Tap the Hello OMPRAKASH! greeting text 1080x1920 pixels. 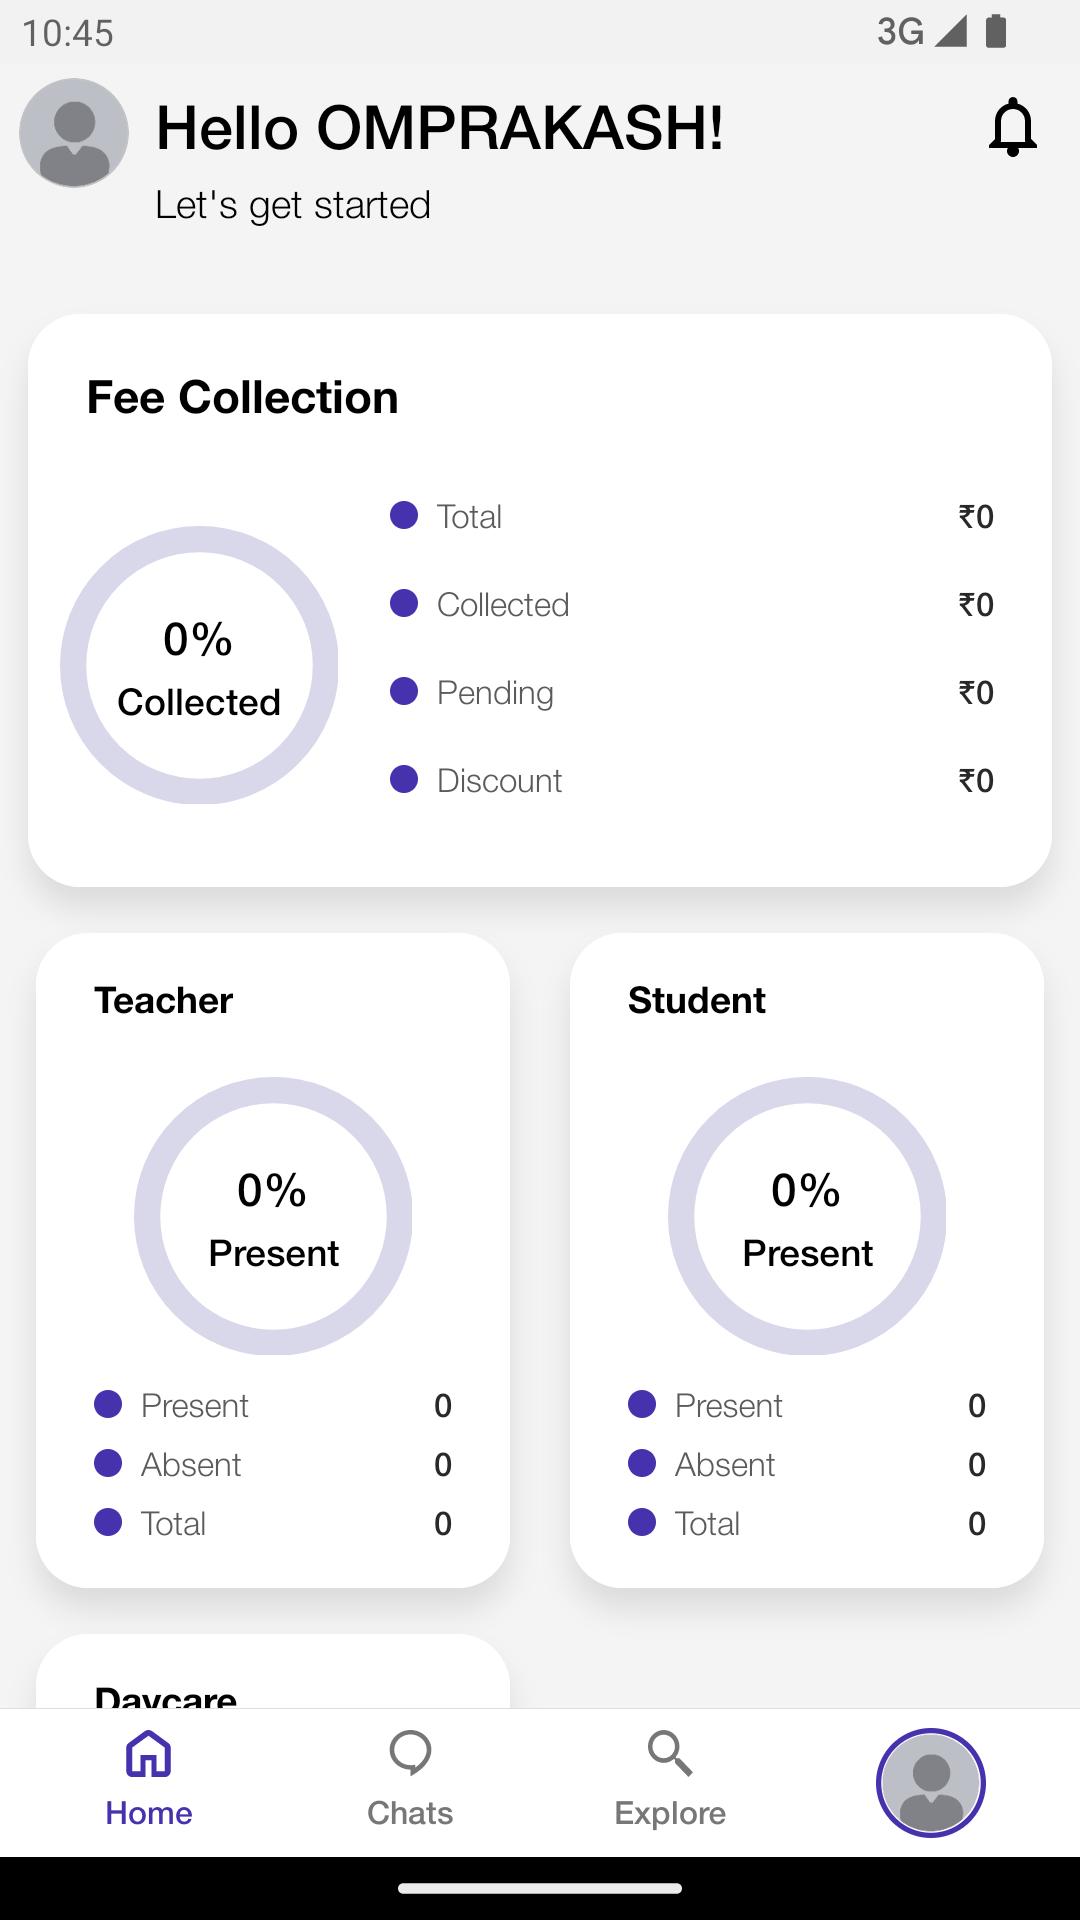tap(440, 129)
